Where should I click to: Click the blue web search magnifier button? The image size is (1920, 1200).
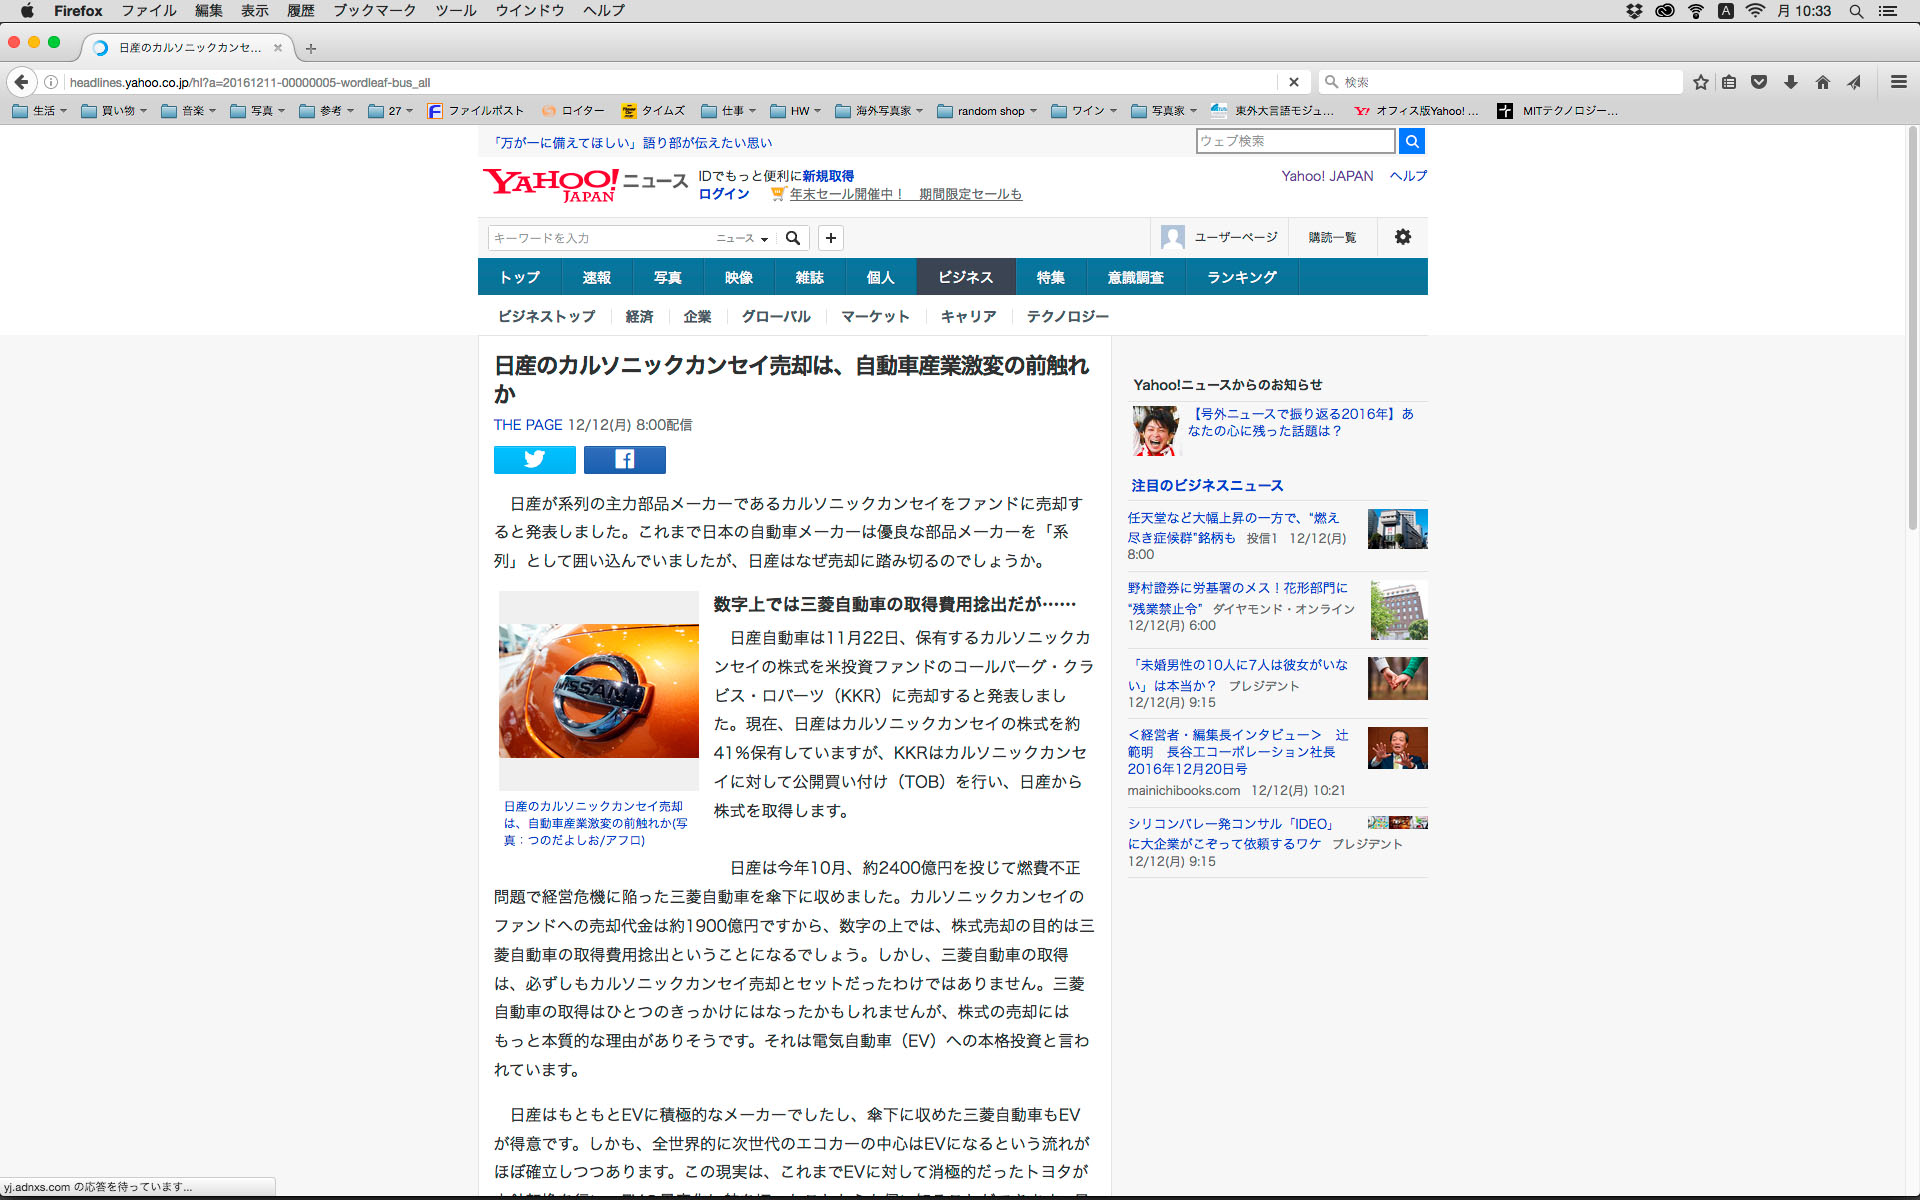(x=1411, y=141)
